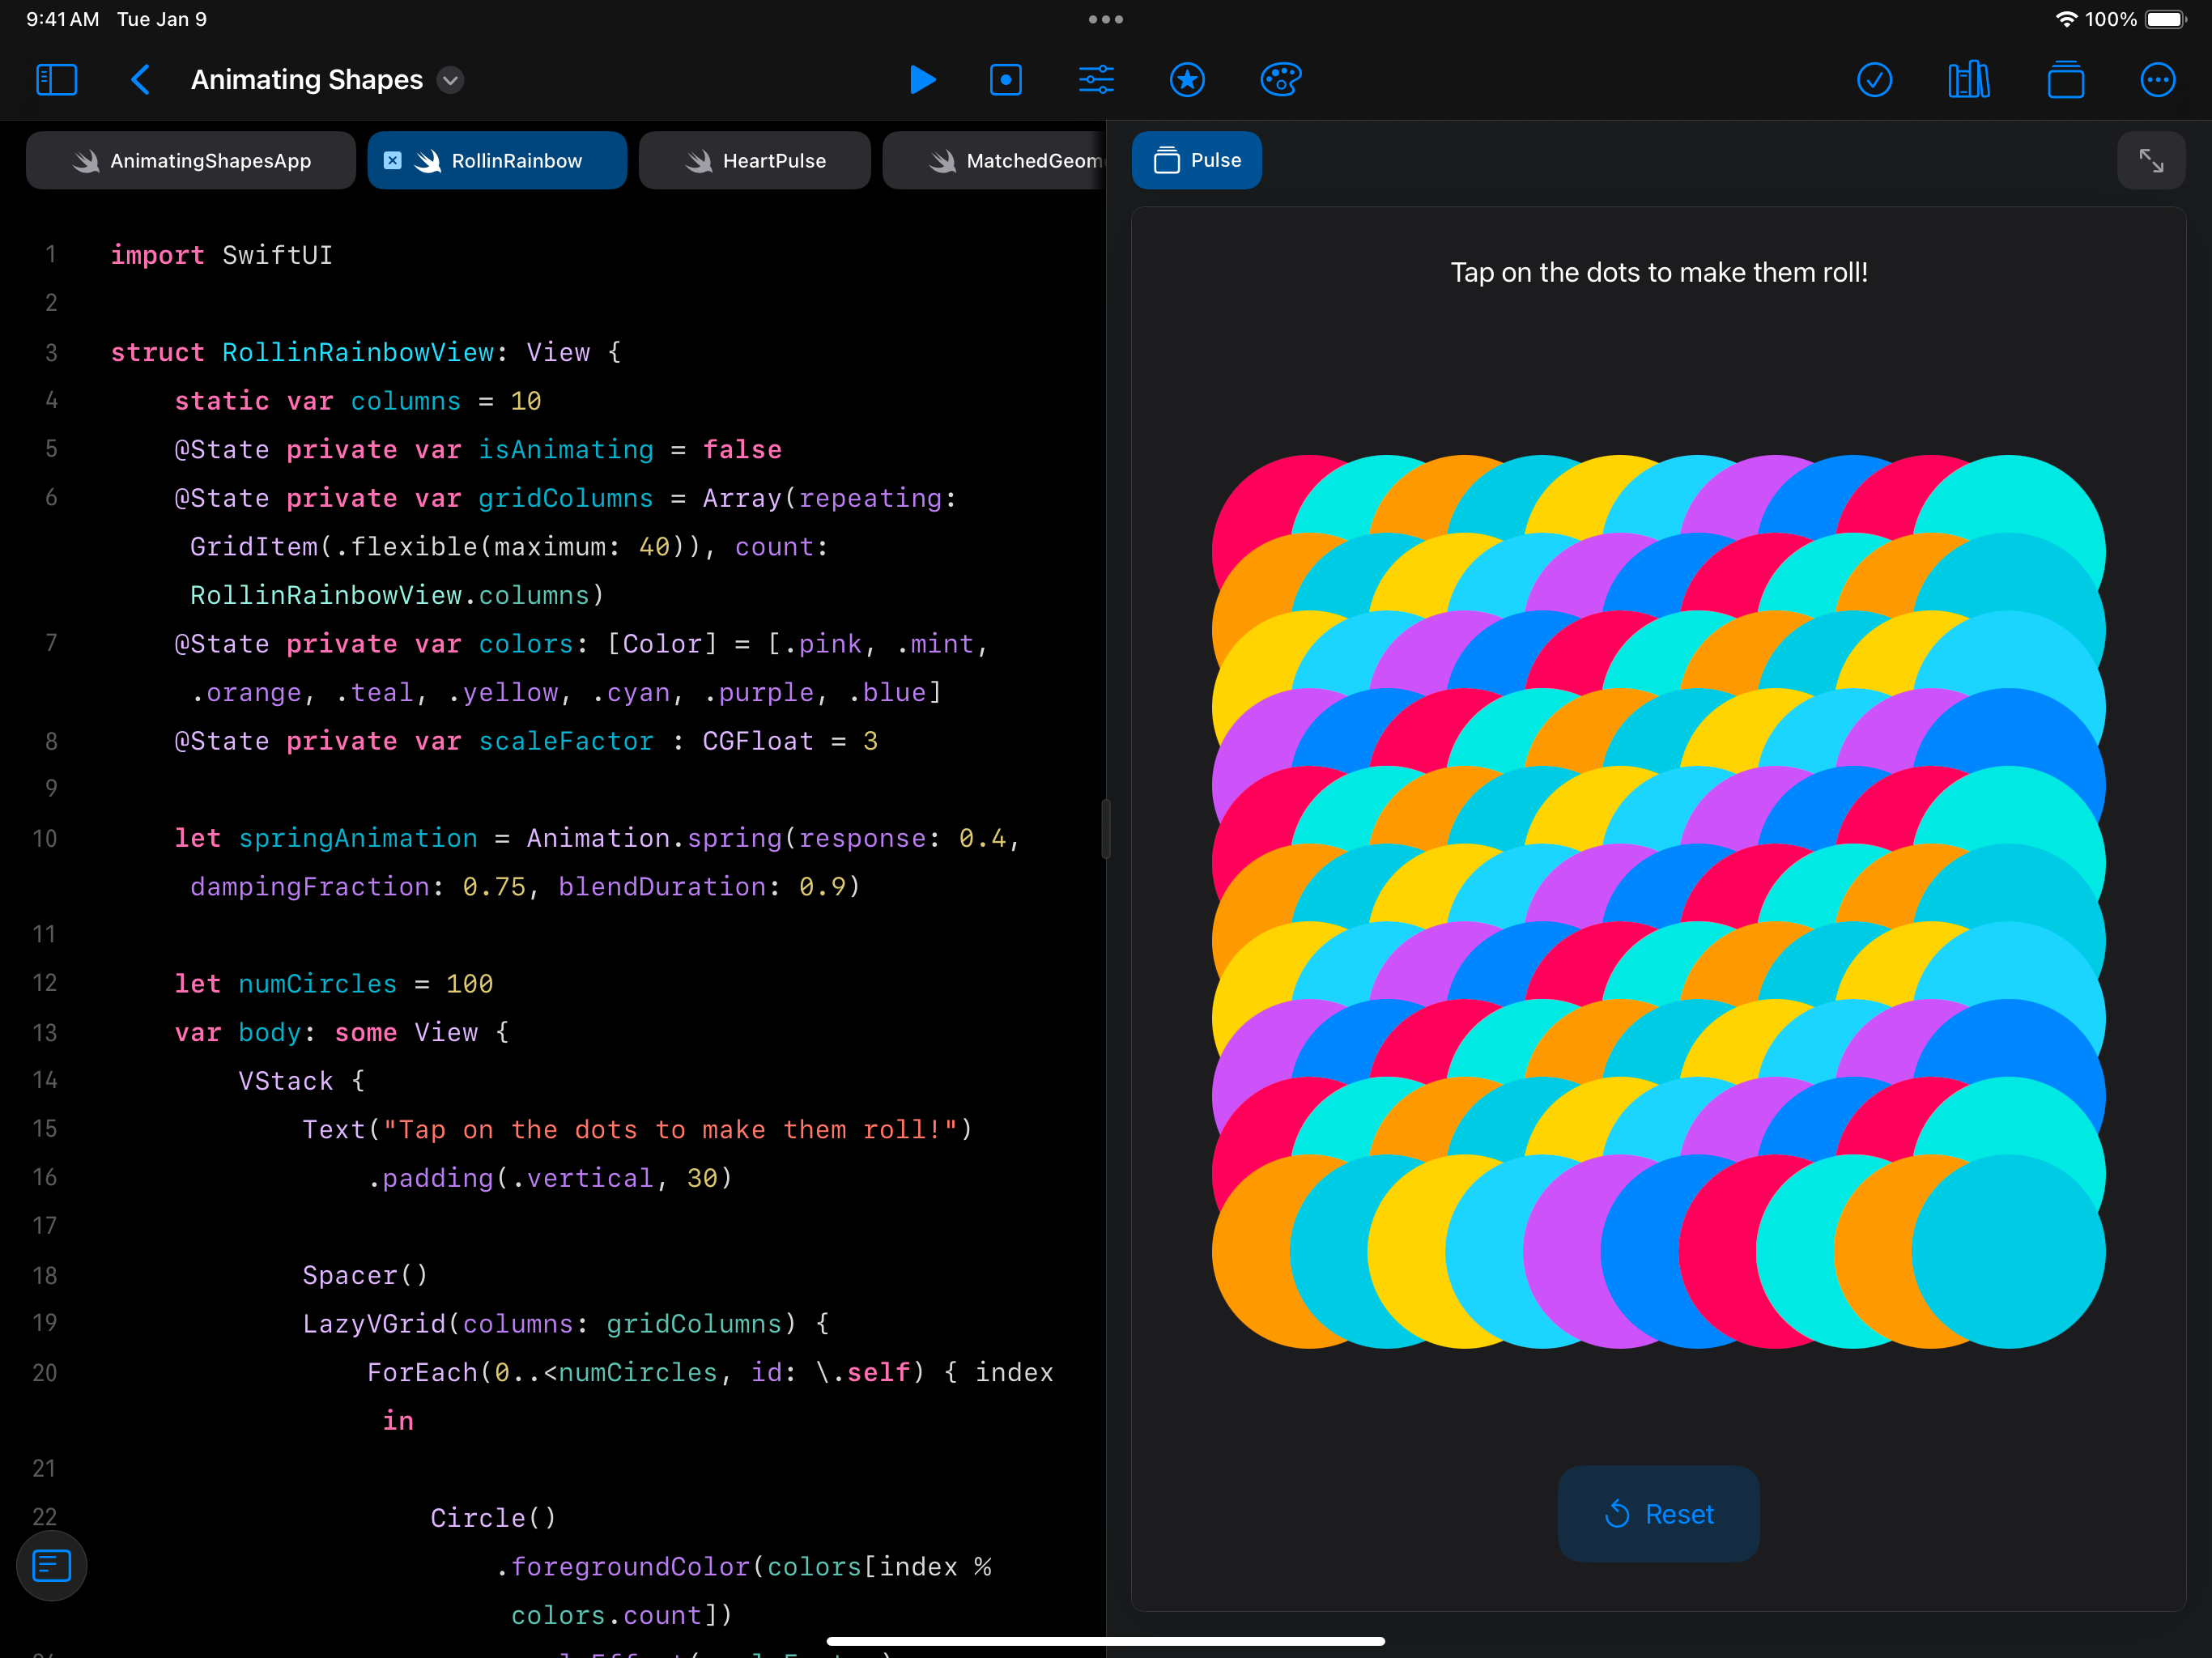
Task: Click the star badge icon
Action: click(x=1187, y=80)
